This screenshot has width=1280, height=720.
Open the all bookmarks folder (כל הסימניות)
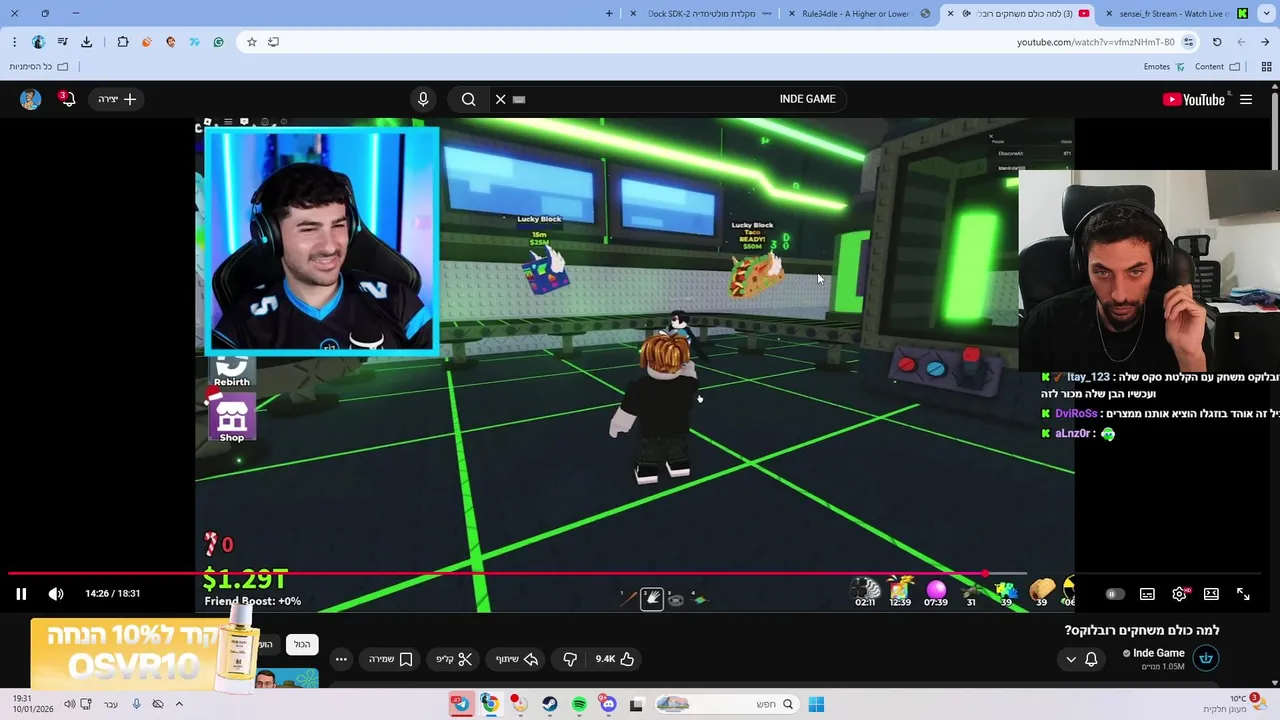click(39, 67)
